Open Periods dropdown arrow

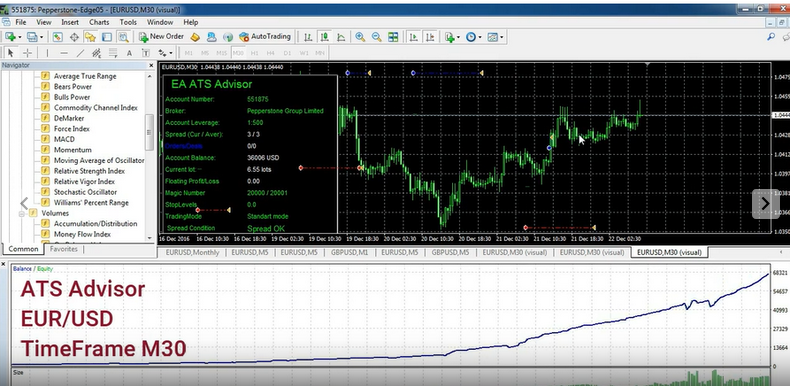tap(480, 37)
